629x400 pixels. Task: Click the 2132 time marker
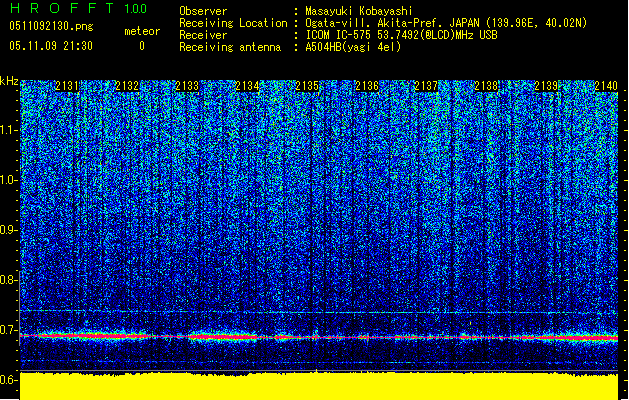point(127,86)
